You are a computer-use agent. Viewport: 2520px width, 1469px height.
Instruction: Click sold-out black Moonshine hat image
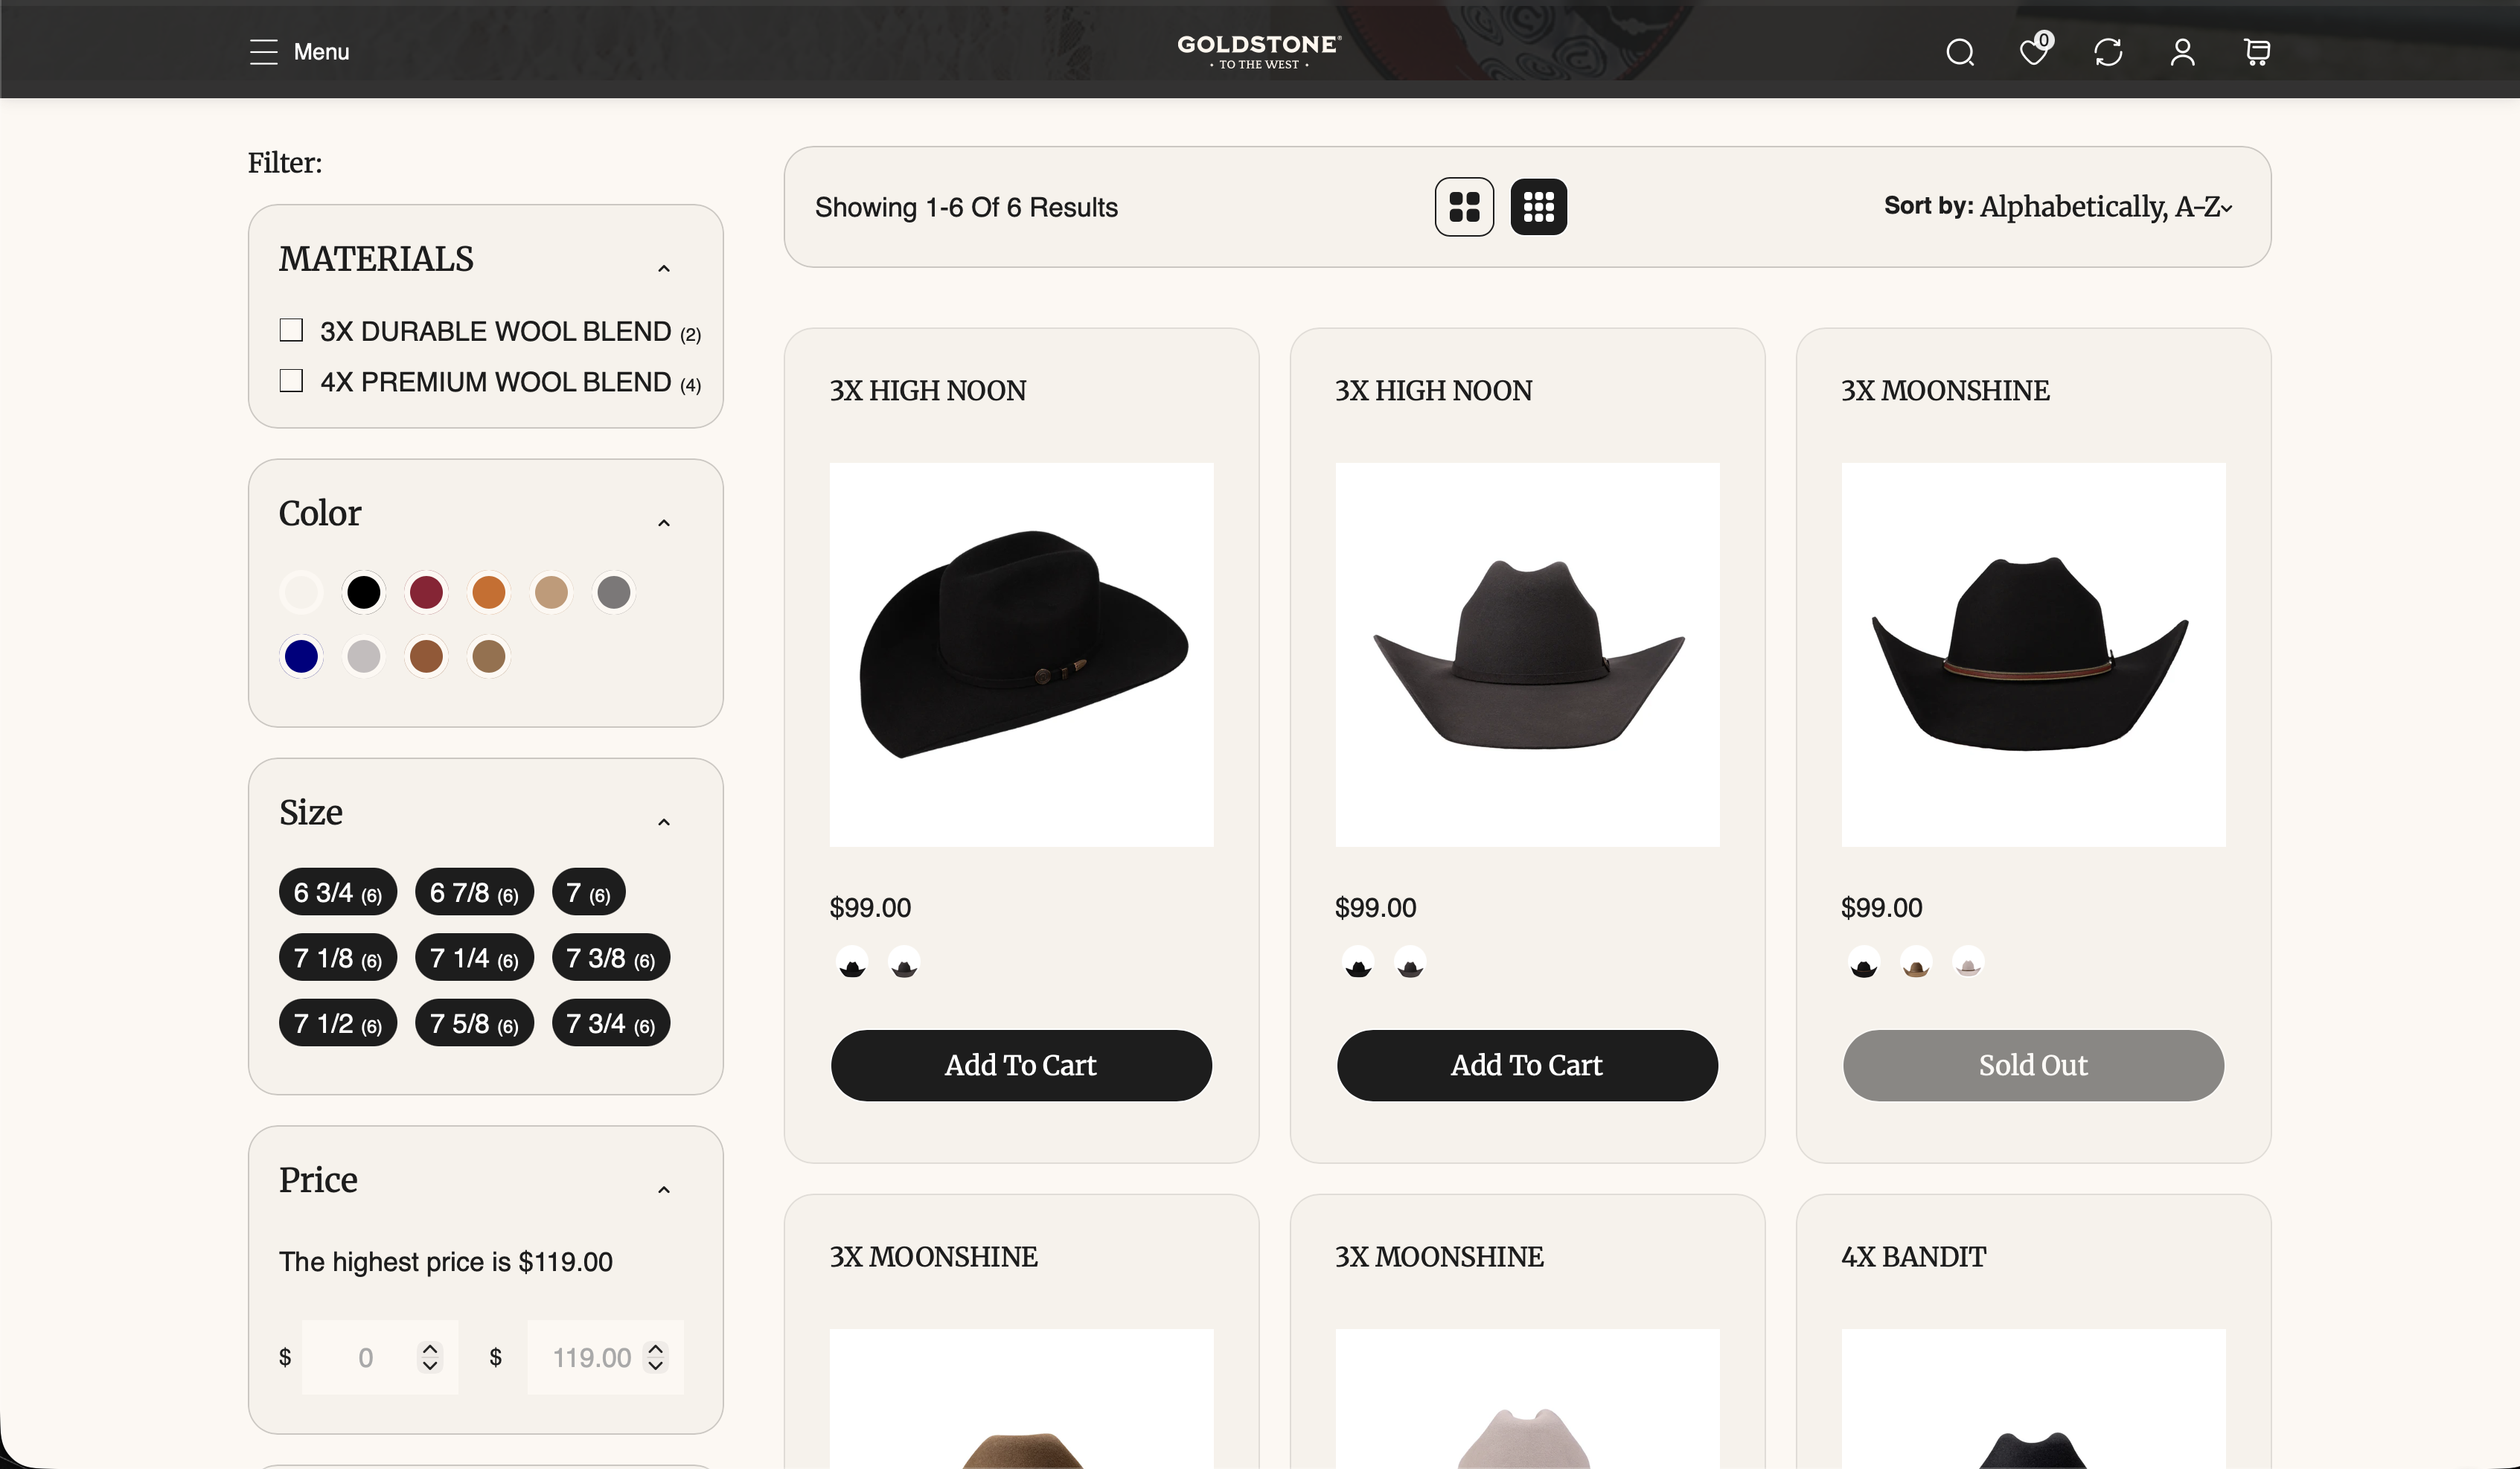[2033, 654]
